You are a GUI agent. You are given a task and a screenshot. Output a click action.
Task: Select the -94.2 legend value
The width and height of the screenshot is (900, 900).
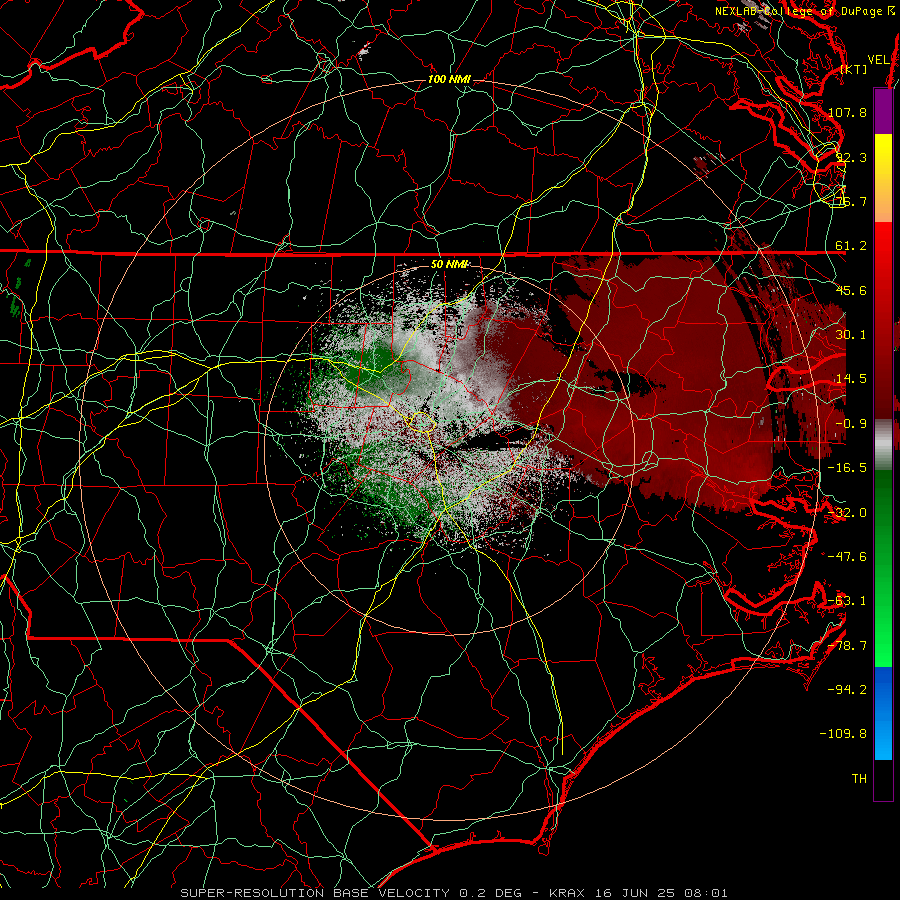[847, 690]
